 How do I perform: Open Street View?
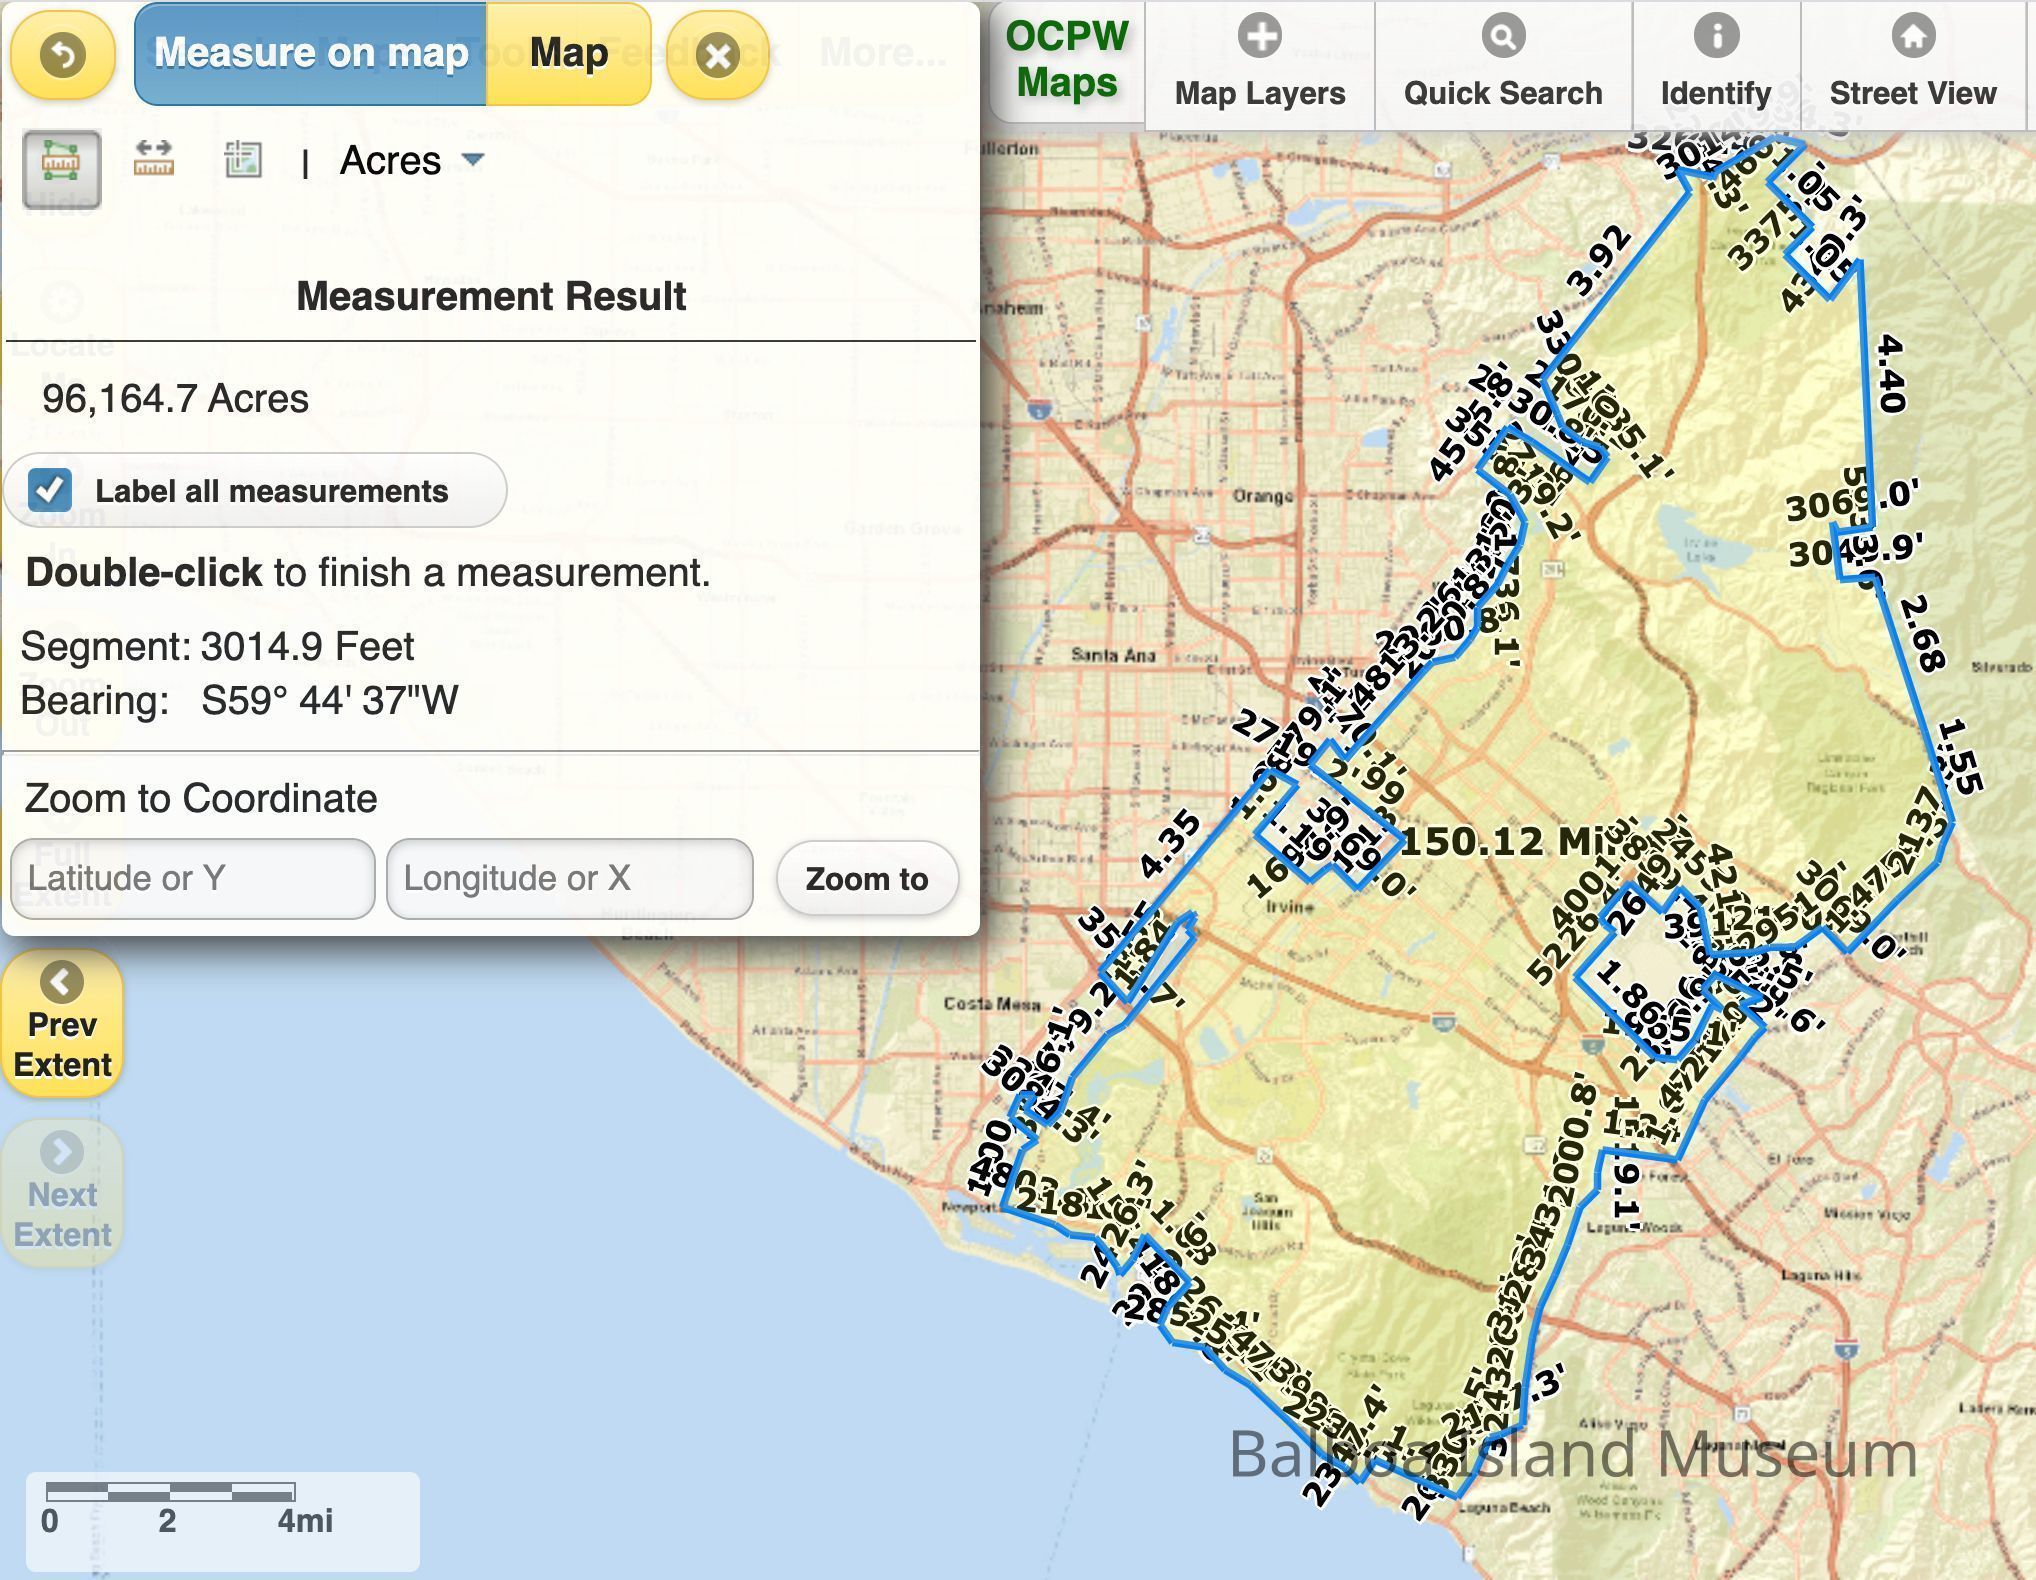(x=1912, y=65)
